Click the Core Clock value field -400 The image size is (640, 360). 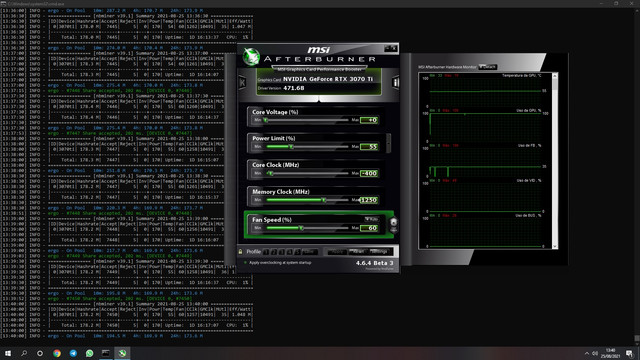(x=369, y=173)
